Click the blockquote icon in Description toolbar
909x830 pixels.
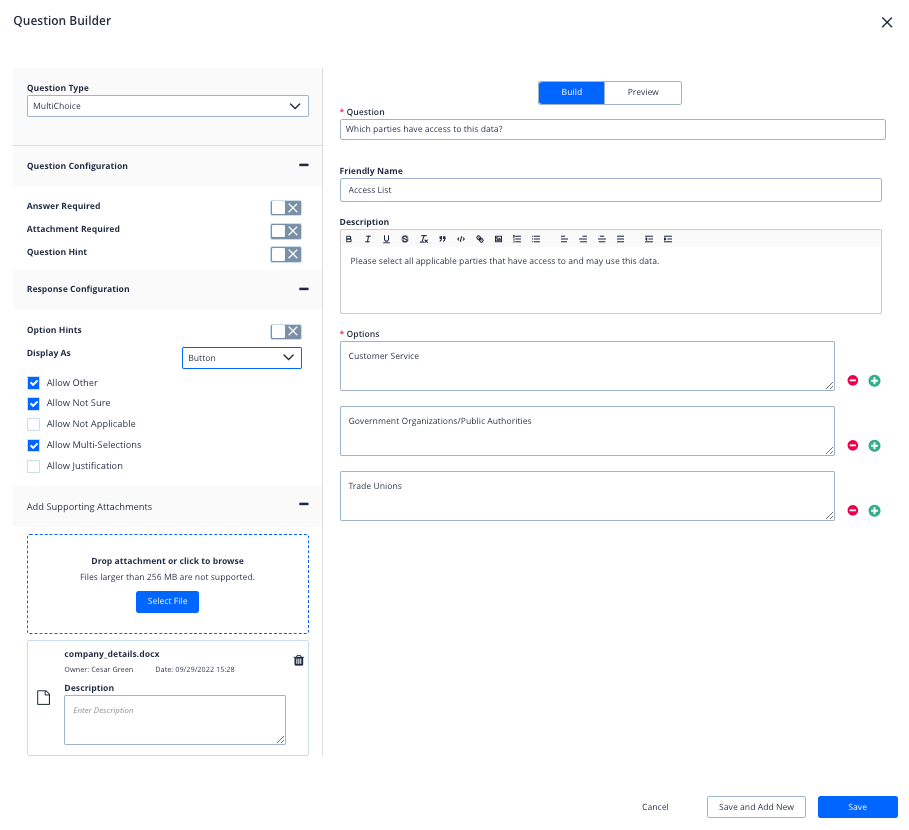pos(442,239)
